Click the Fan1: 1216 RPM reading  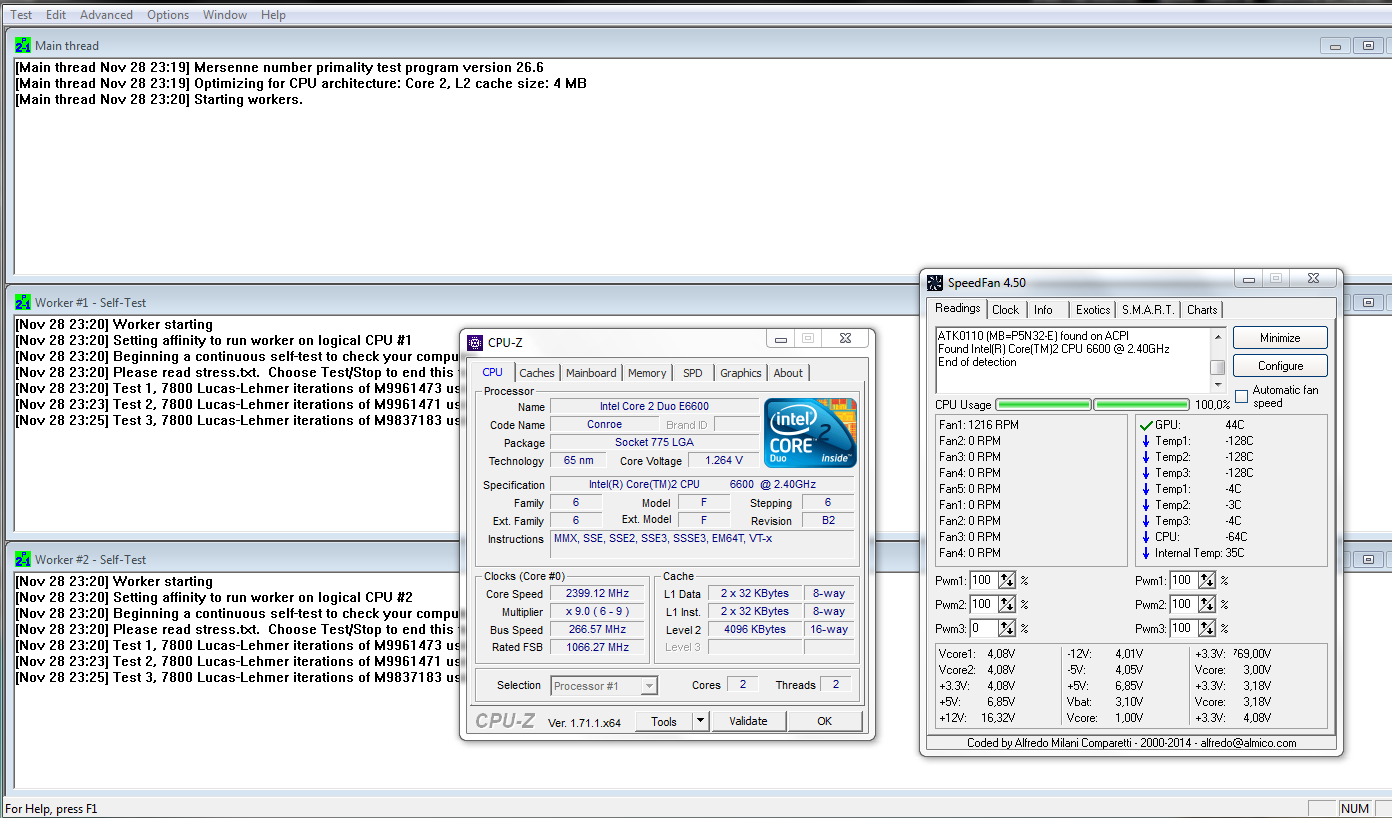click(979, 425)
